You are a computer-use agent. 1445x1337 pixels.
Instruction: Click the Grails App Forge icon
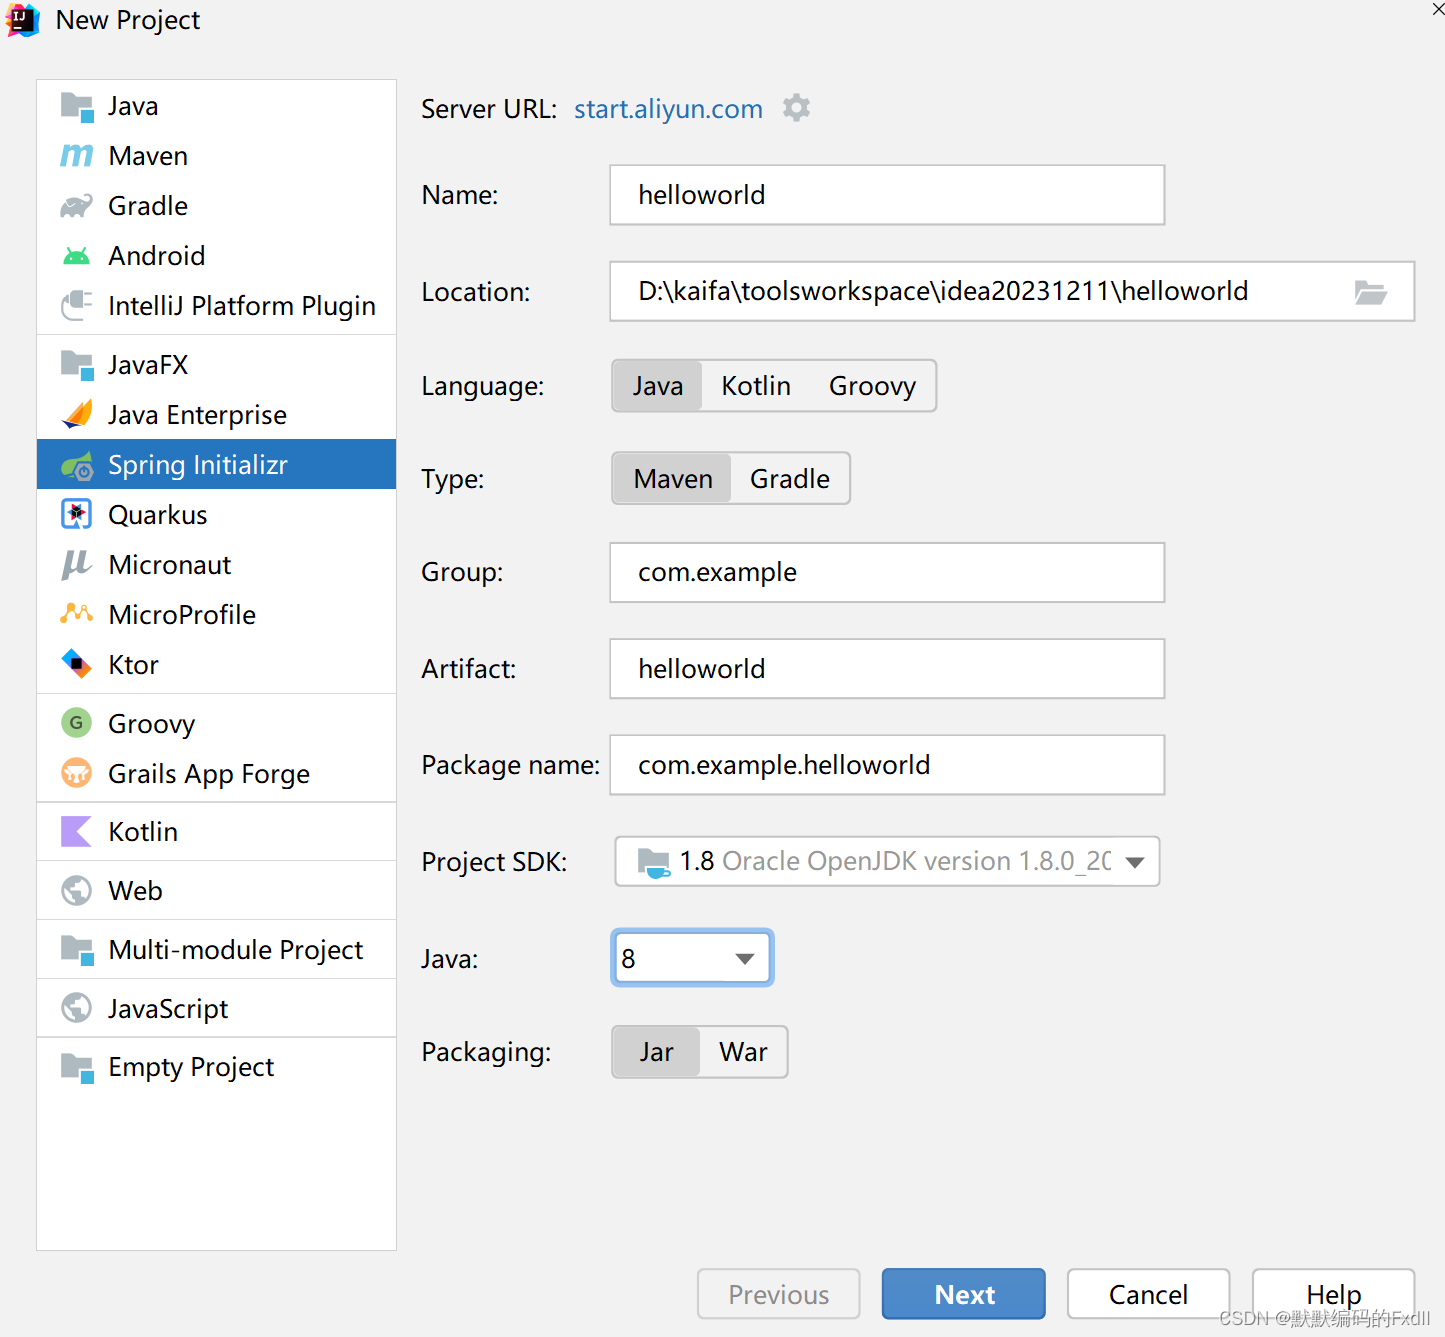[x=77, y=772]
